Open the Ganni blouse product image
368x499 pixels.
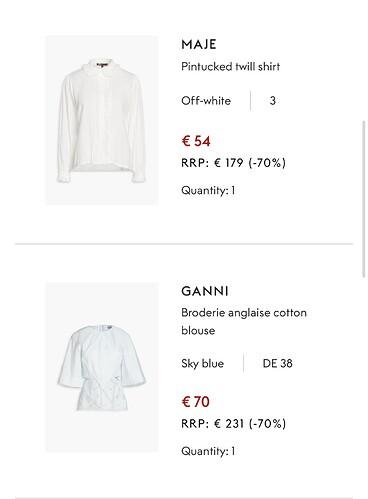(x=102, y=367)
